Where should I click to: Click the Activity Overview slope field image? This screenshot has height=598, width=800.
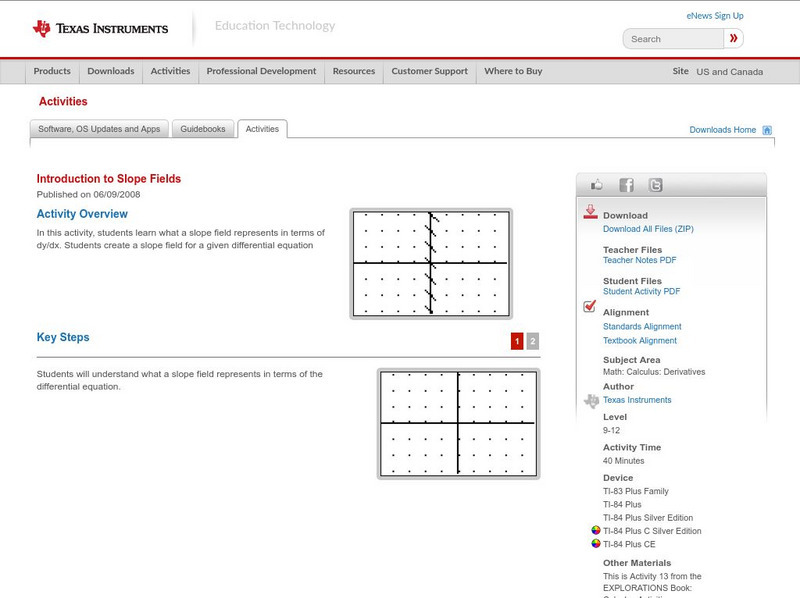click(431, 264)
